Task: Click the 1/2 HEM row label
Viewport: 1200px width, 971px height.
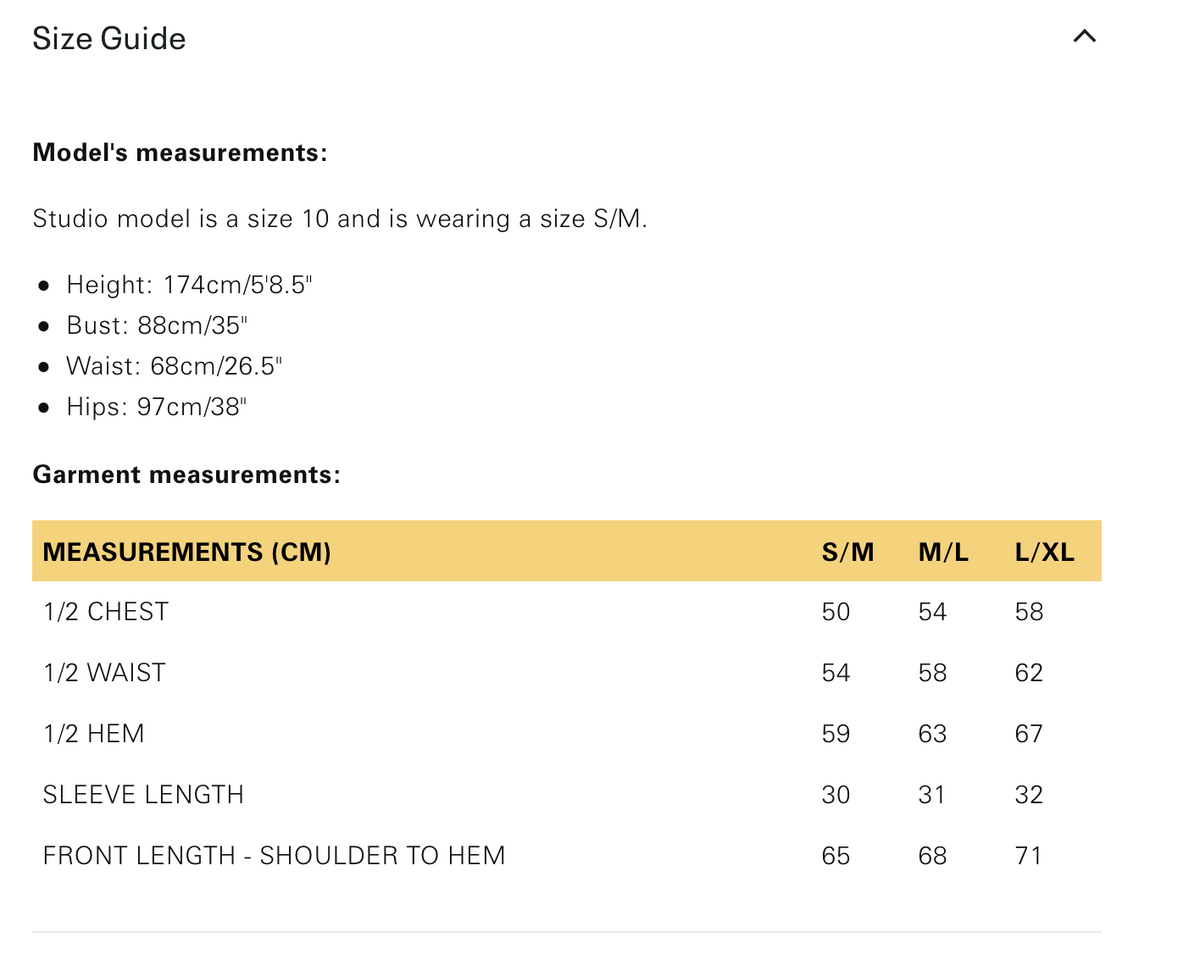Action: tap(94, 734)
